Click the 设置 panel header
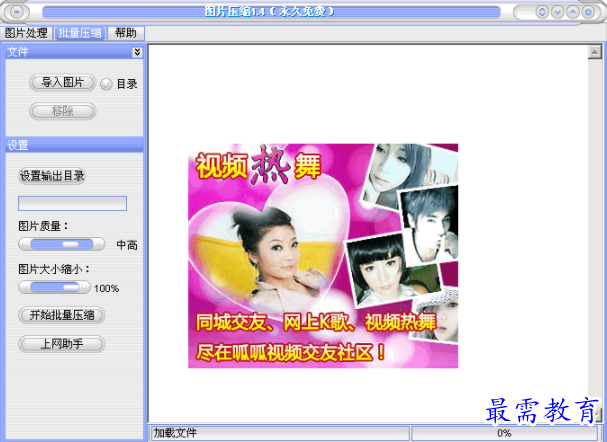This screenshot has width=607, height=442. coord(74,145)
